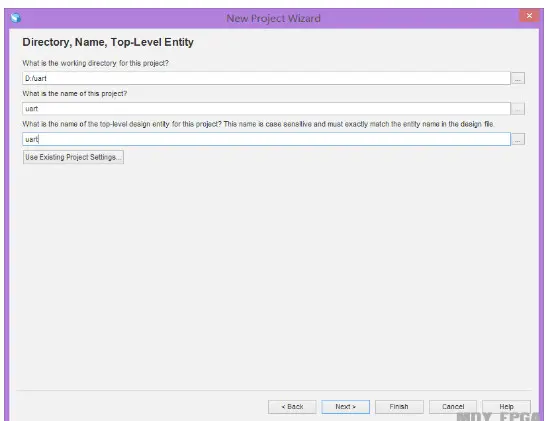Viewport: 546px width, 421px height.
Task: Focus the top-level design entity name field
Action: pyautogui.click(x=266, y=139)
